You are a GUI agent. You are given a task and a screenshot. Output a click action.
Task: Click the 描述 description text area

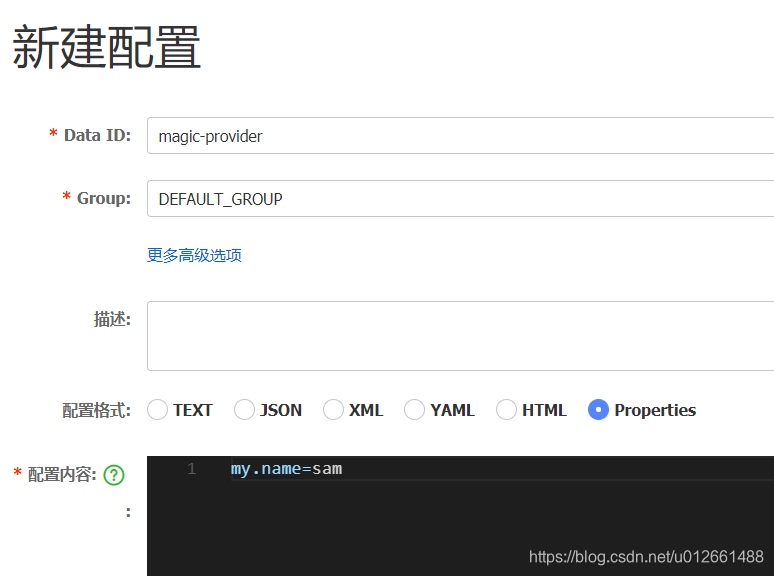click(461, 336)
